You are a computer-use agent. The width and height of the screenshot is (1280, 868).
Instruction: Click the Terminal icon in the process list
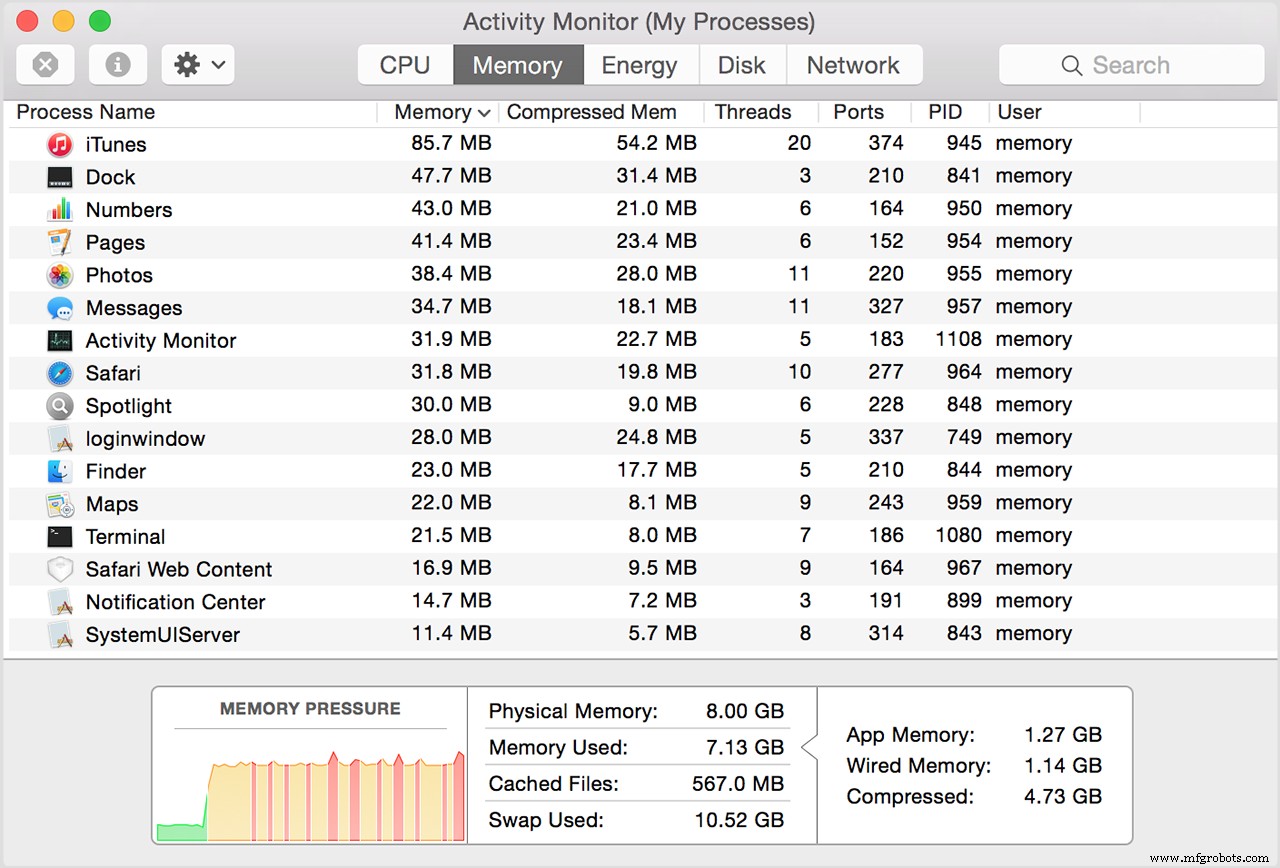[x=62, y=536]
